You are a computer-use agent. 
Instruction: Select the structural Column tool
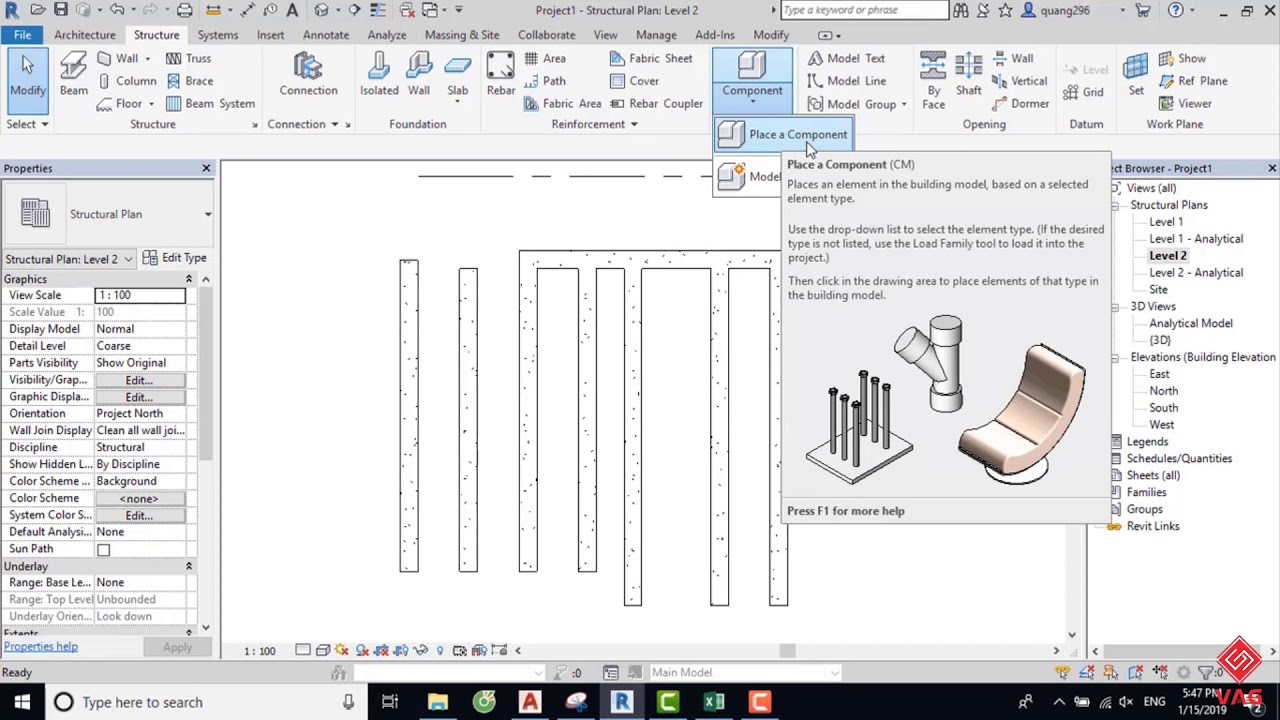coord(126,81)
